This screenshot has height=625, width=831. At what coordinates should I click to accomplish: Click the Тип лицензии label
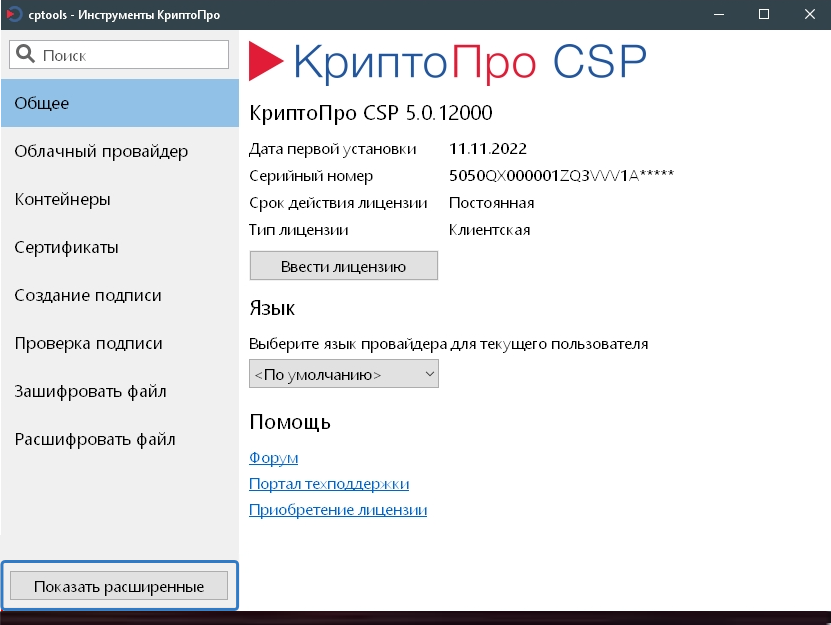point(299,230)
